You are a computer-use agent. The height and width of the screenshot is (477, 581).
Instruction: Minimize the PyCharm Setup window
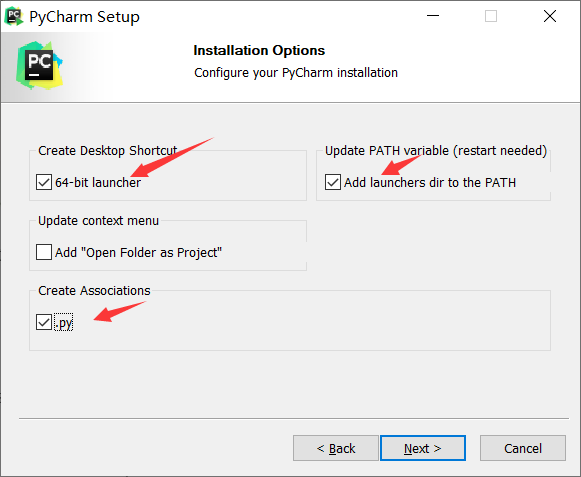433,16
